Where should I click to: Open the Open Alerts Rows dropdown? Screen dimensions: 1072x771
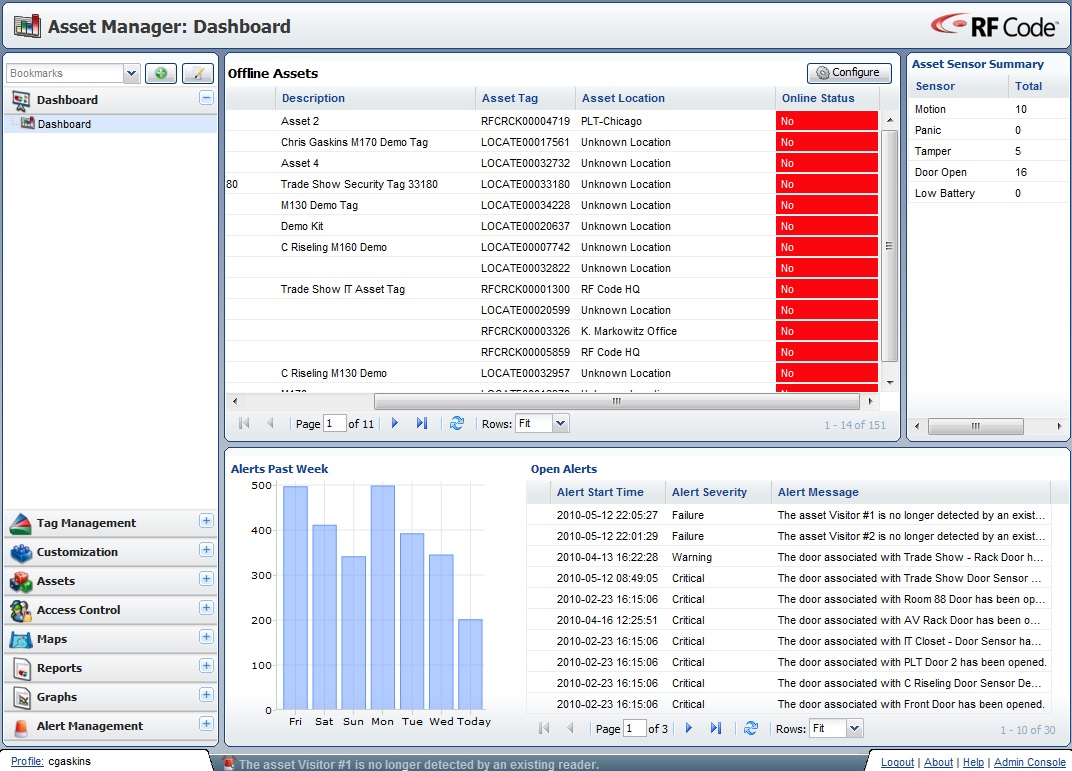point(854,729)
